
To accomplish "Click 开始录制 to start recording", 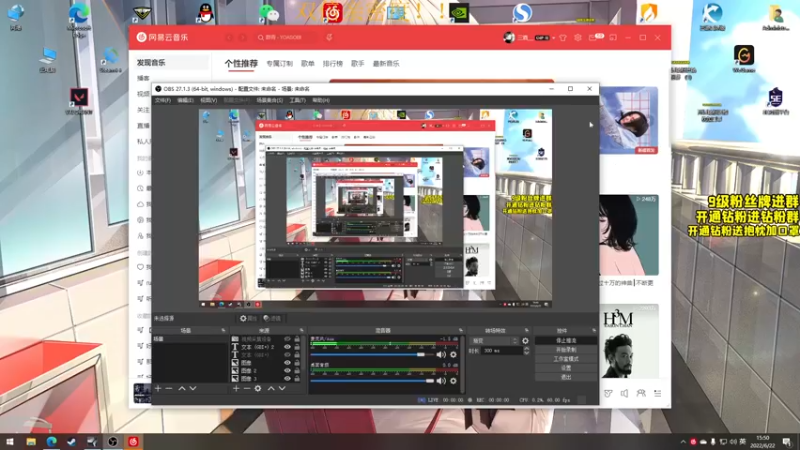I will point(566,350).
